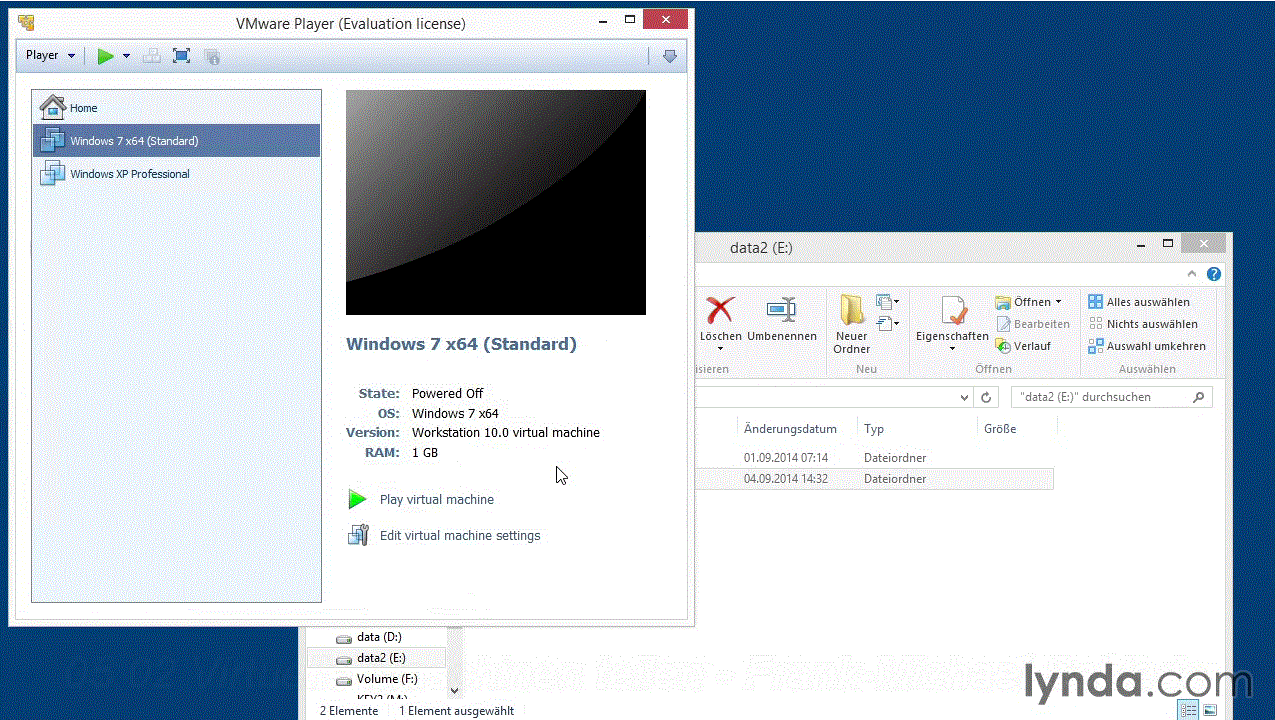Select Volume (F:) in navigation pane

point(378,679)
